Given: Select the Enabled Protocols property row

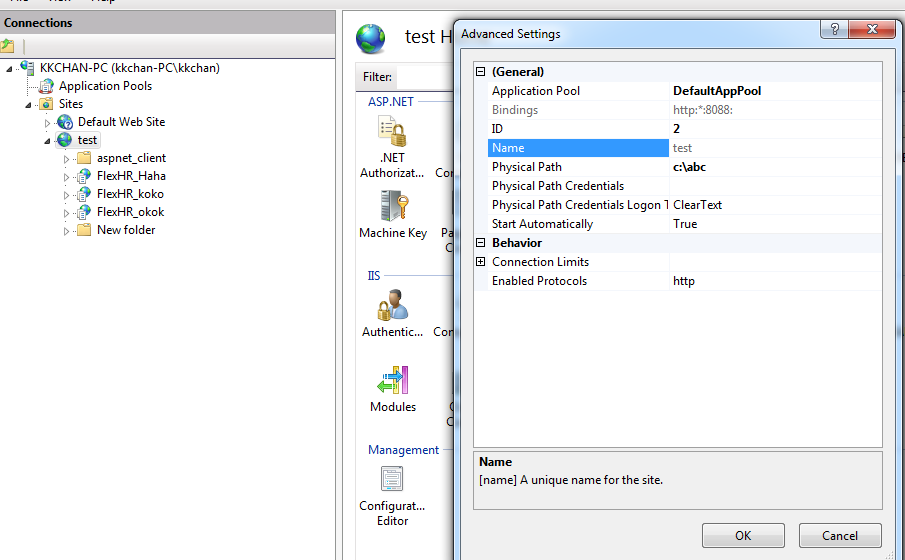Looking at the screenshot, I should (x=685, y=281).
